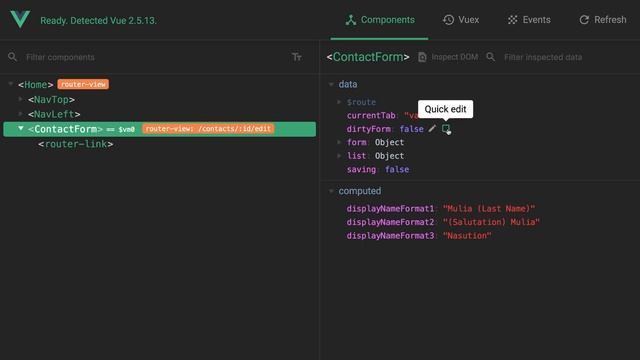Image resolution: width=640 pixels, height=360 pixels.
Task: Expand the list Object entry
Action: [x=339, y=156]
